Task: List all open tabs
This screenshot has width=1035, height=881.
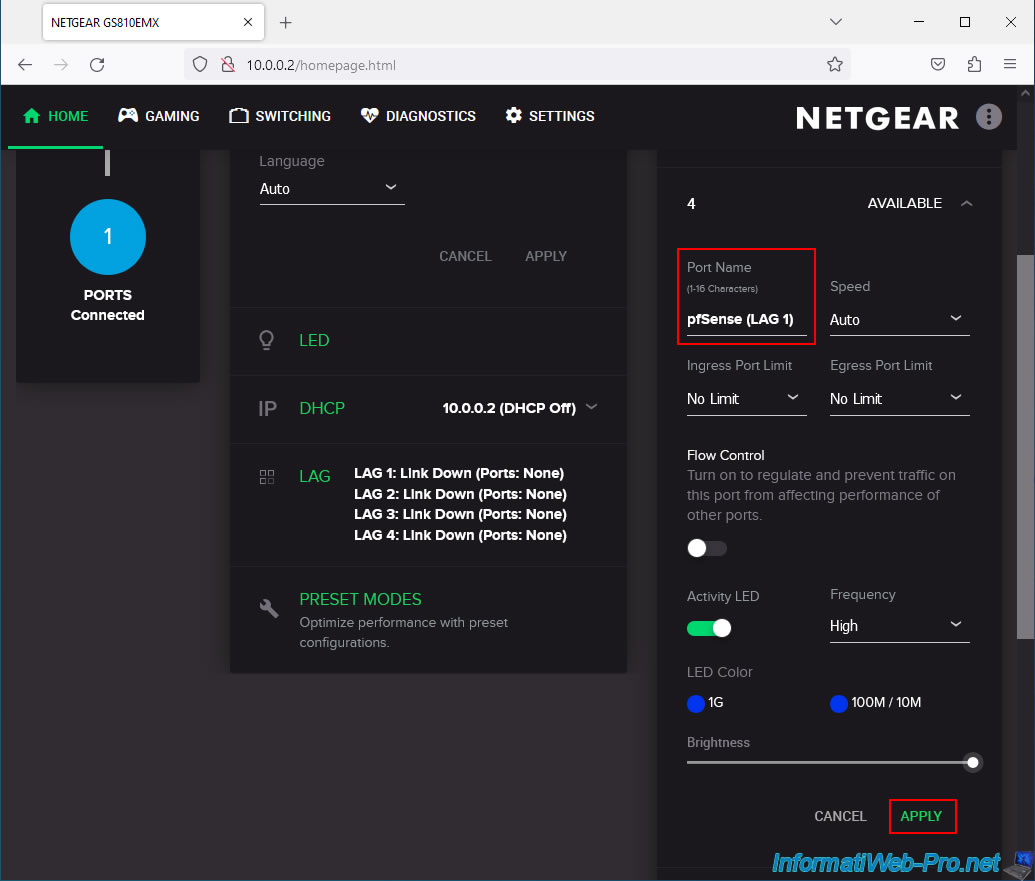Action: point(836,22)
